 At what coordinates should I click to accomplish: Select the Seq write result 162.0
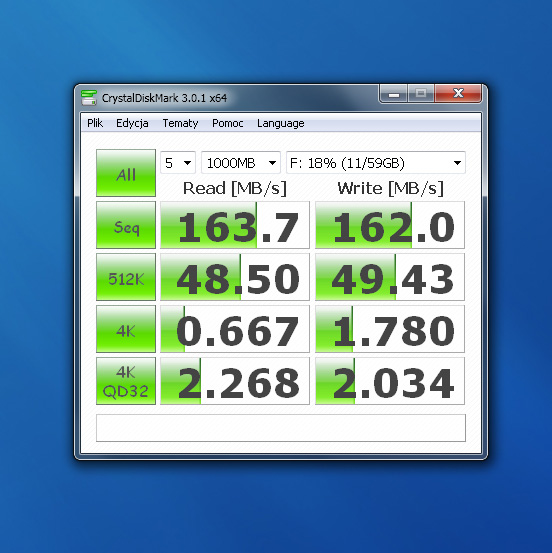click(390, 225)
